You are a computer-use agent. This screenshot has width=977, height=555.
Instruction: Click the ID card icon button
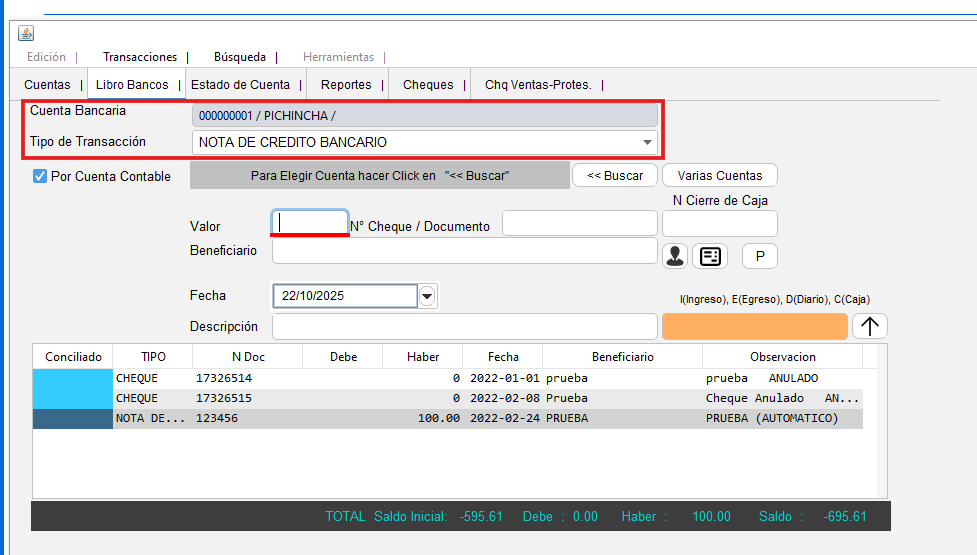(710, 256)
